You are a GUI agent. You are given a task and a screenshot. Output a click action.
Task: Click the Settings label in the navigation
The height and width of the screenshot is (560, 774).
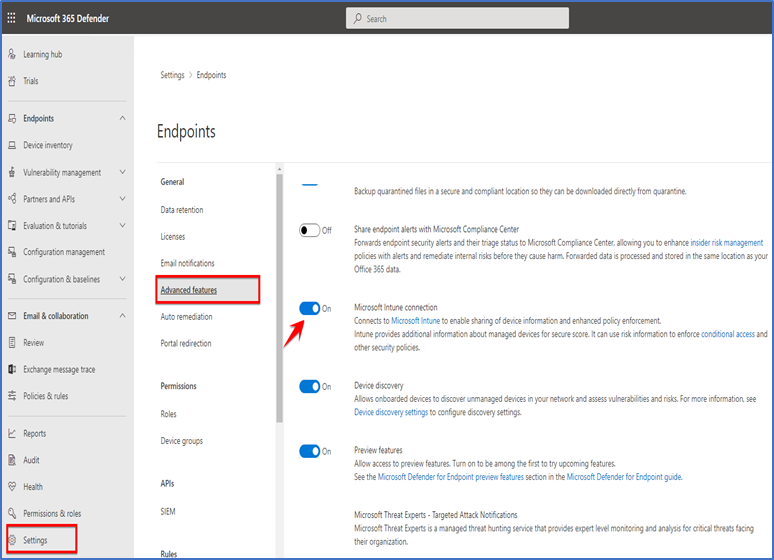click(35, 540)
